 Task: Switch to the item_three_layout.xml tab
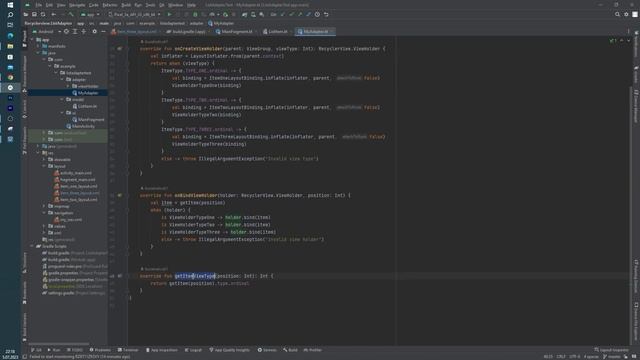[136, 31]
